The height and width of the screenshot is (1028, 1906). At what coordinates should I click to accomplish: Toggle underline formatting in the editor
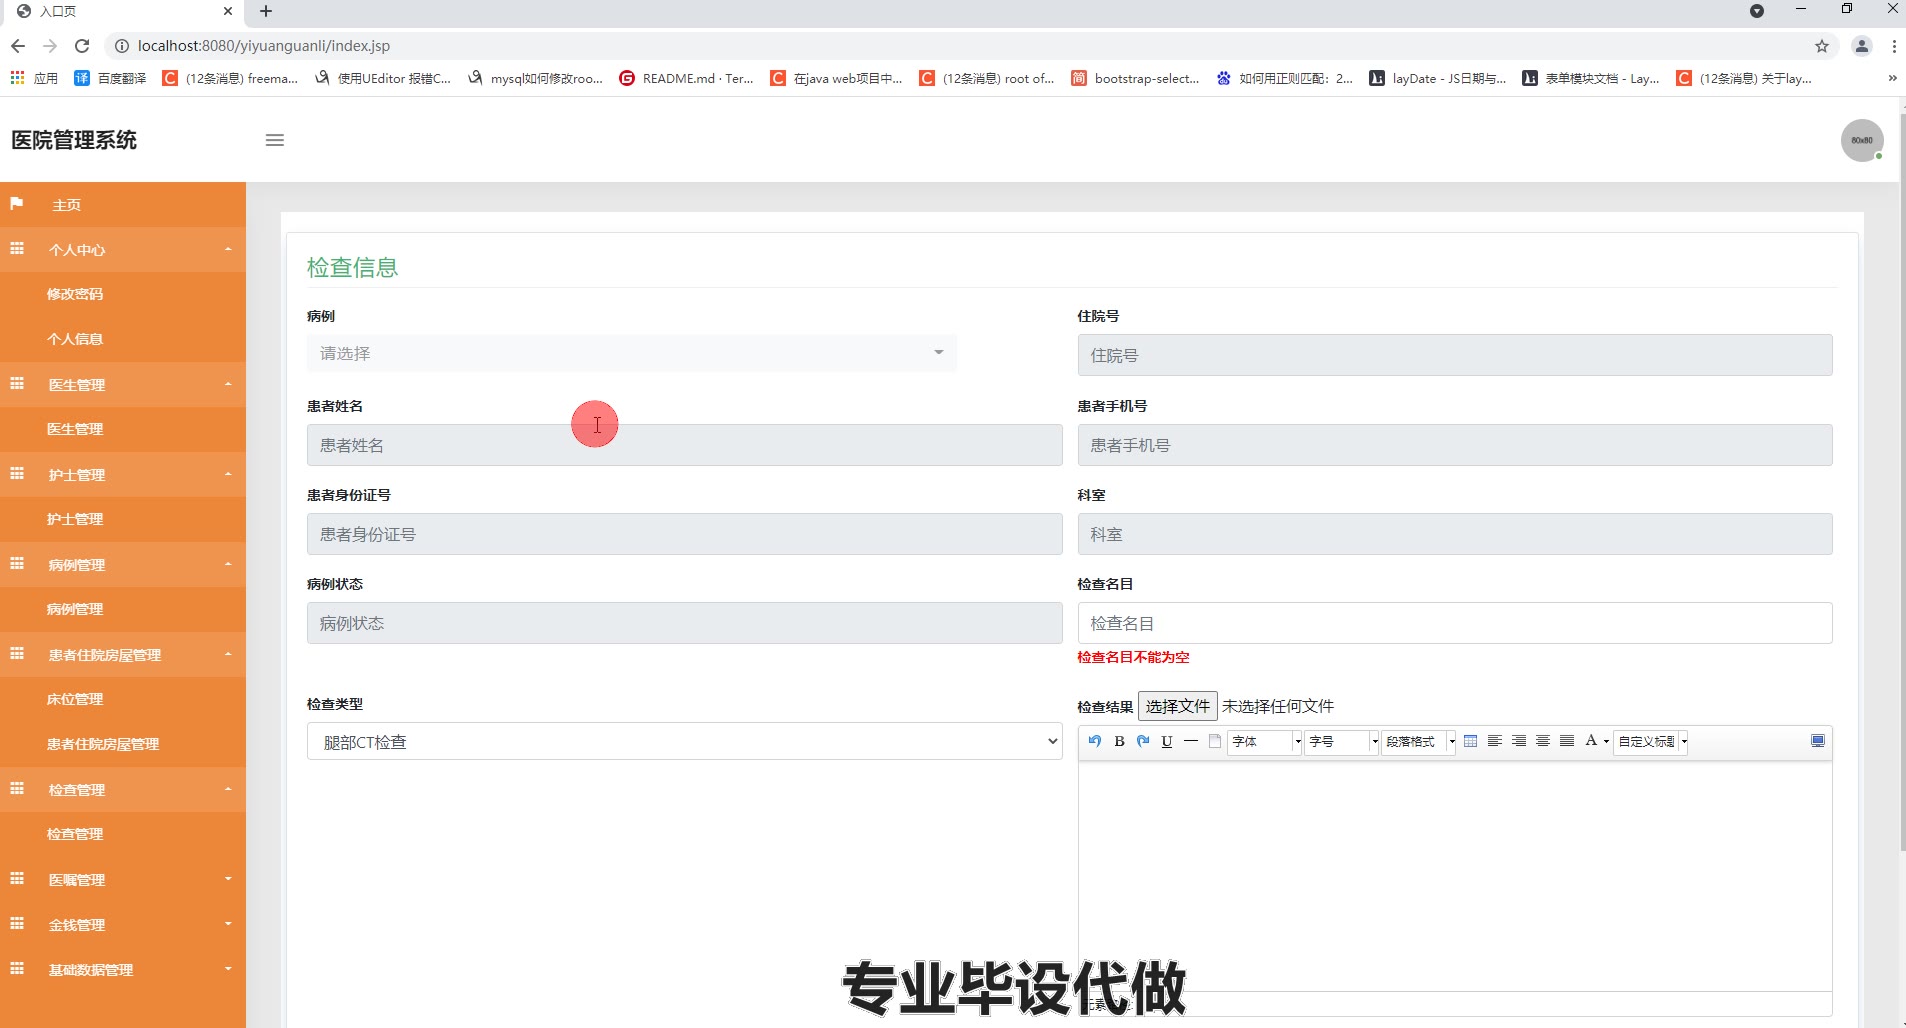click(x=1167, y=741)
